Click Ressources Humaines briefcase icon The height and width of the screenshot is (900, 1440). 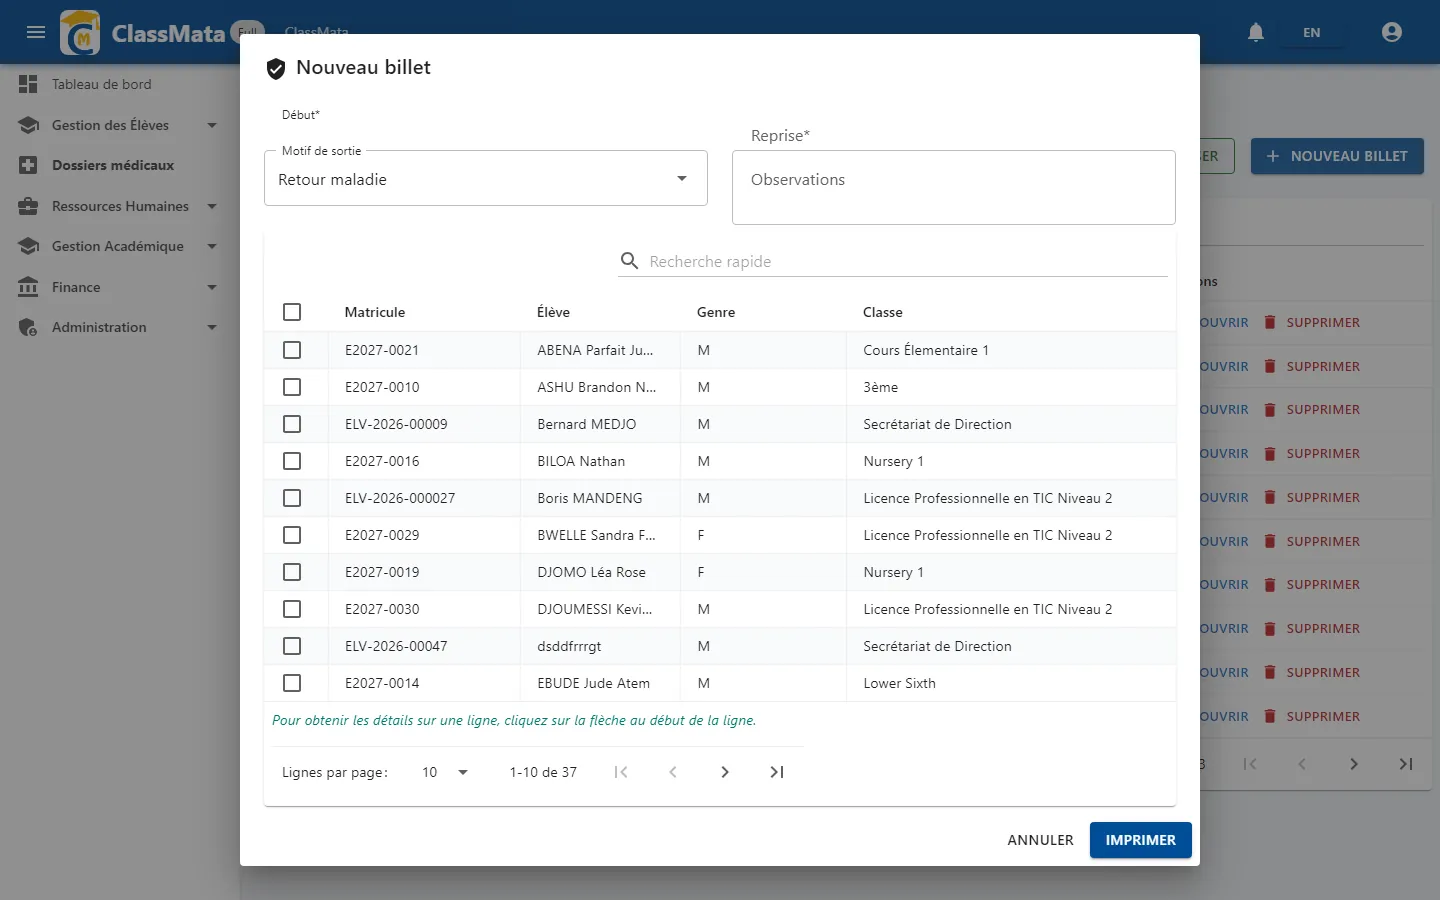[28, 206]
